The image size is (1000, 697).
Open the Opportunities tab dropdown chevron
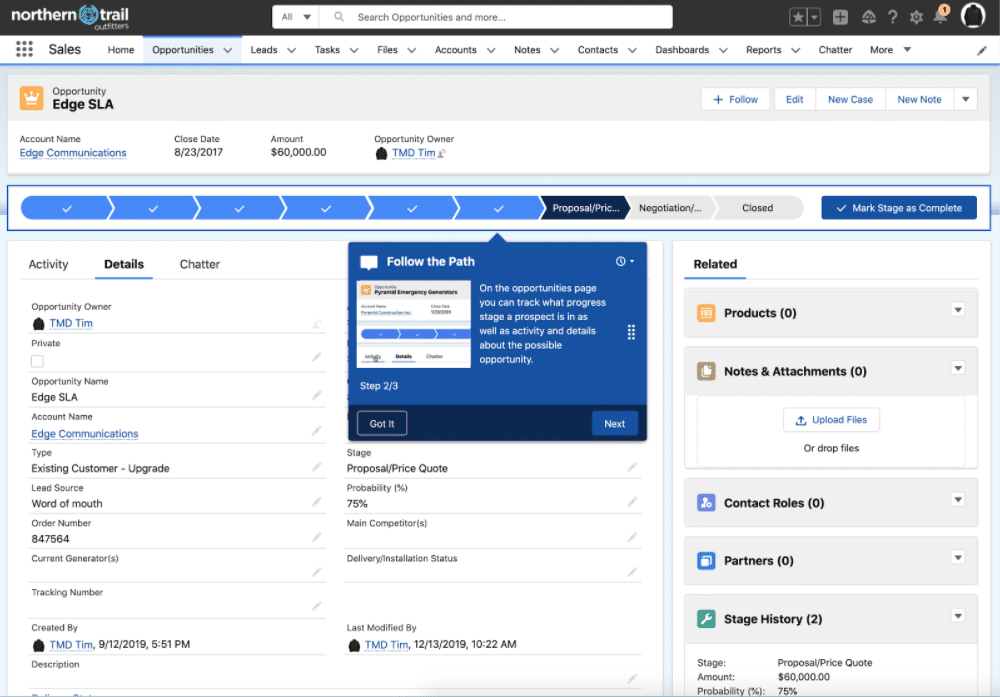228,50
